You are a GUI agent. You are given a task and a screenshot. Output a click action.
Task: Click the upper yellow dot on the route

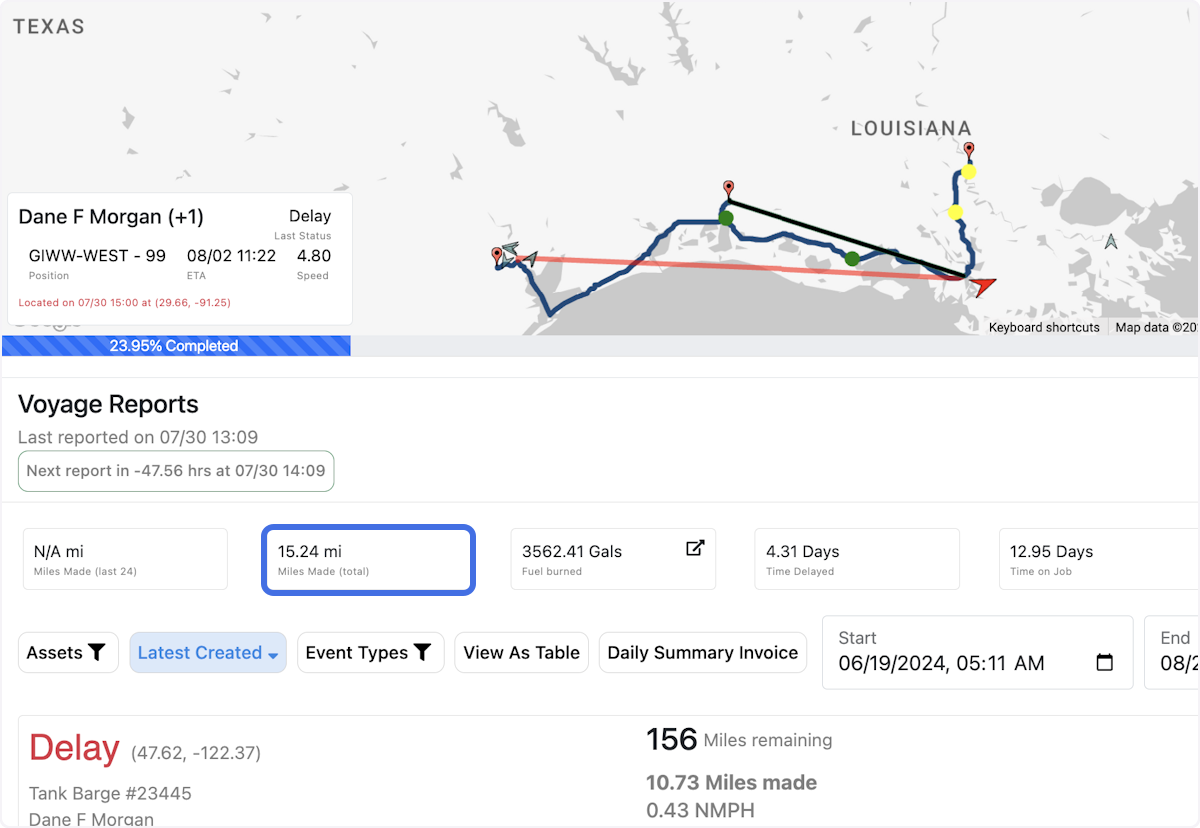click(x=968, y=172)
